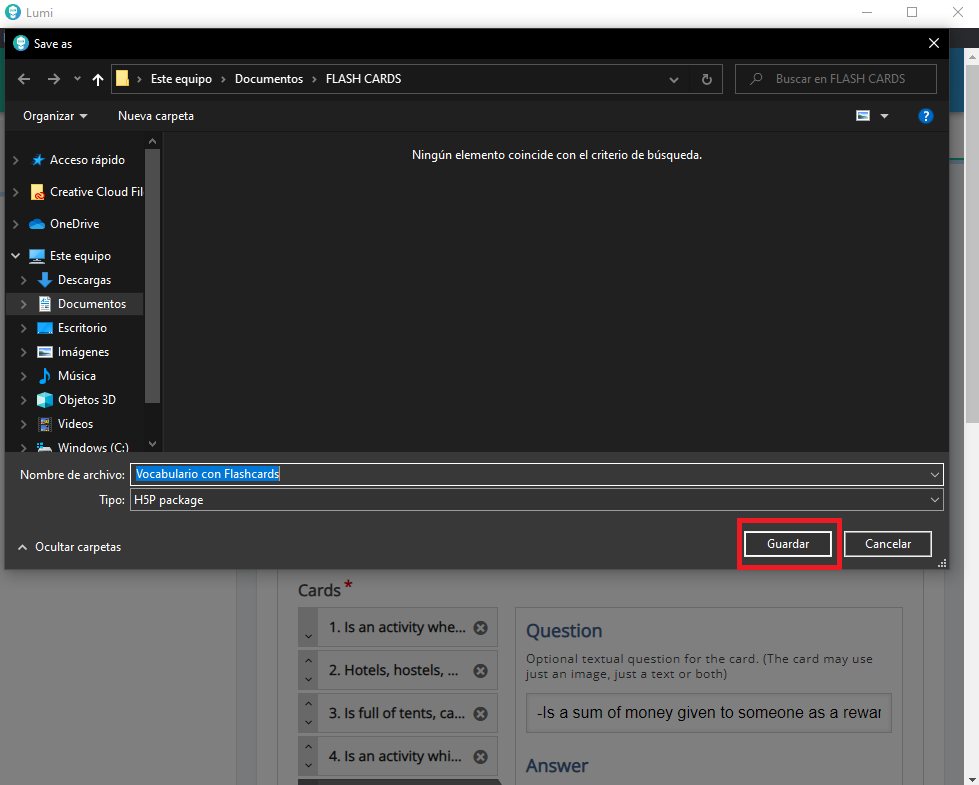This screenshot has width=979, height=785.
Task: Expand the Tipo file type dropdown
Action: point(935,500)
